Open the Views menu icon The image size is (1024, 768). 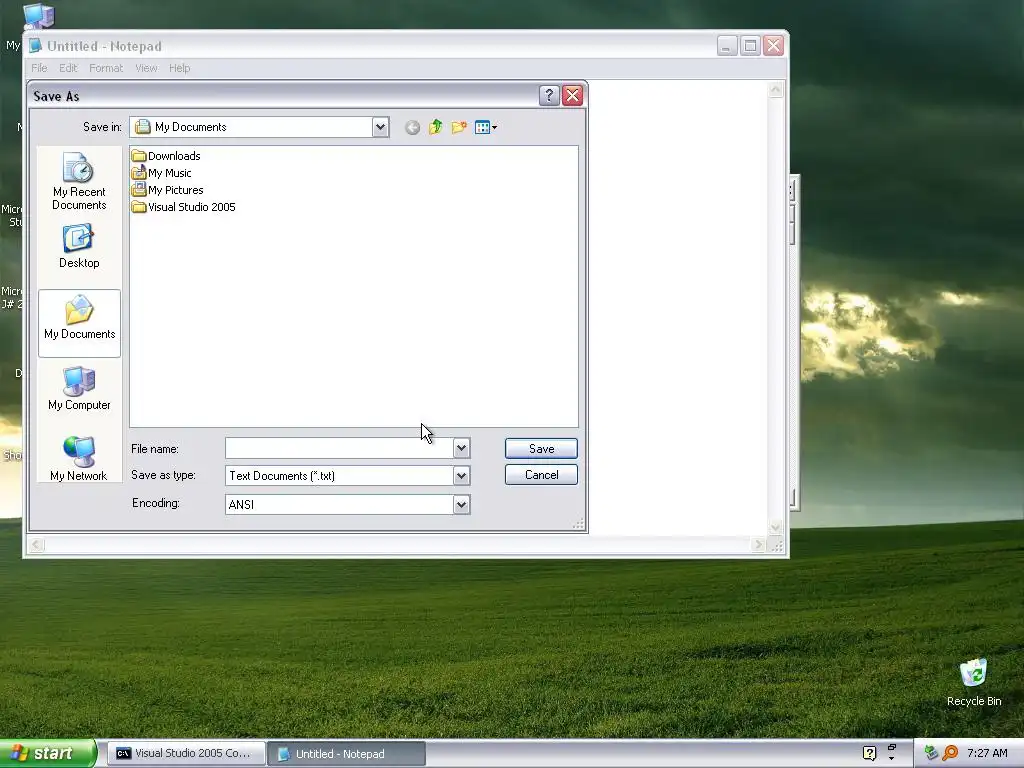(486, 127)
